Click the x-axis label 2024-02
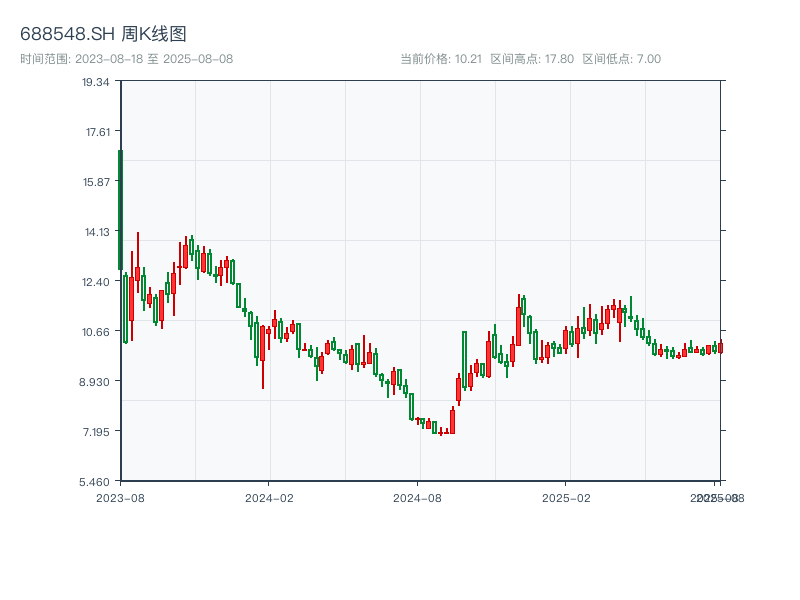Viewport: 800px width, 600px height. pos(269,498)
